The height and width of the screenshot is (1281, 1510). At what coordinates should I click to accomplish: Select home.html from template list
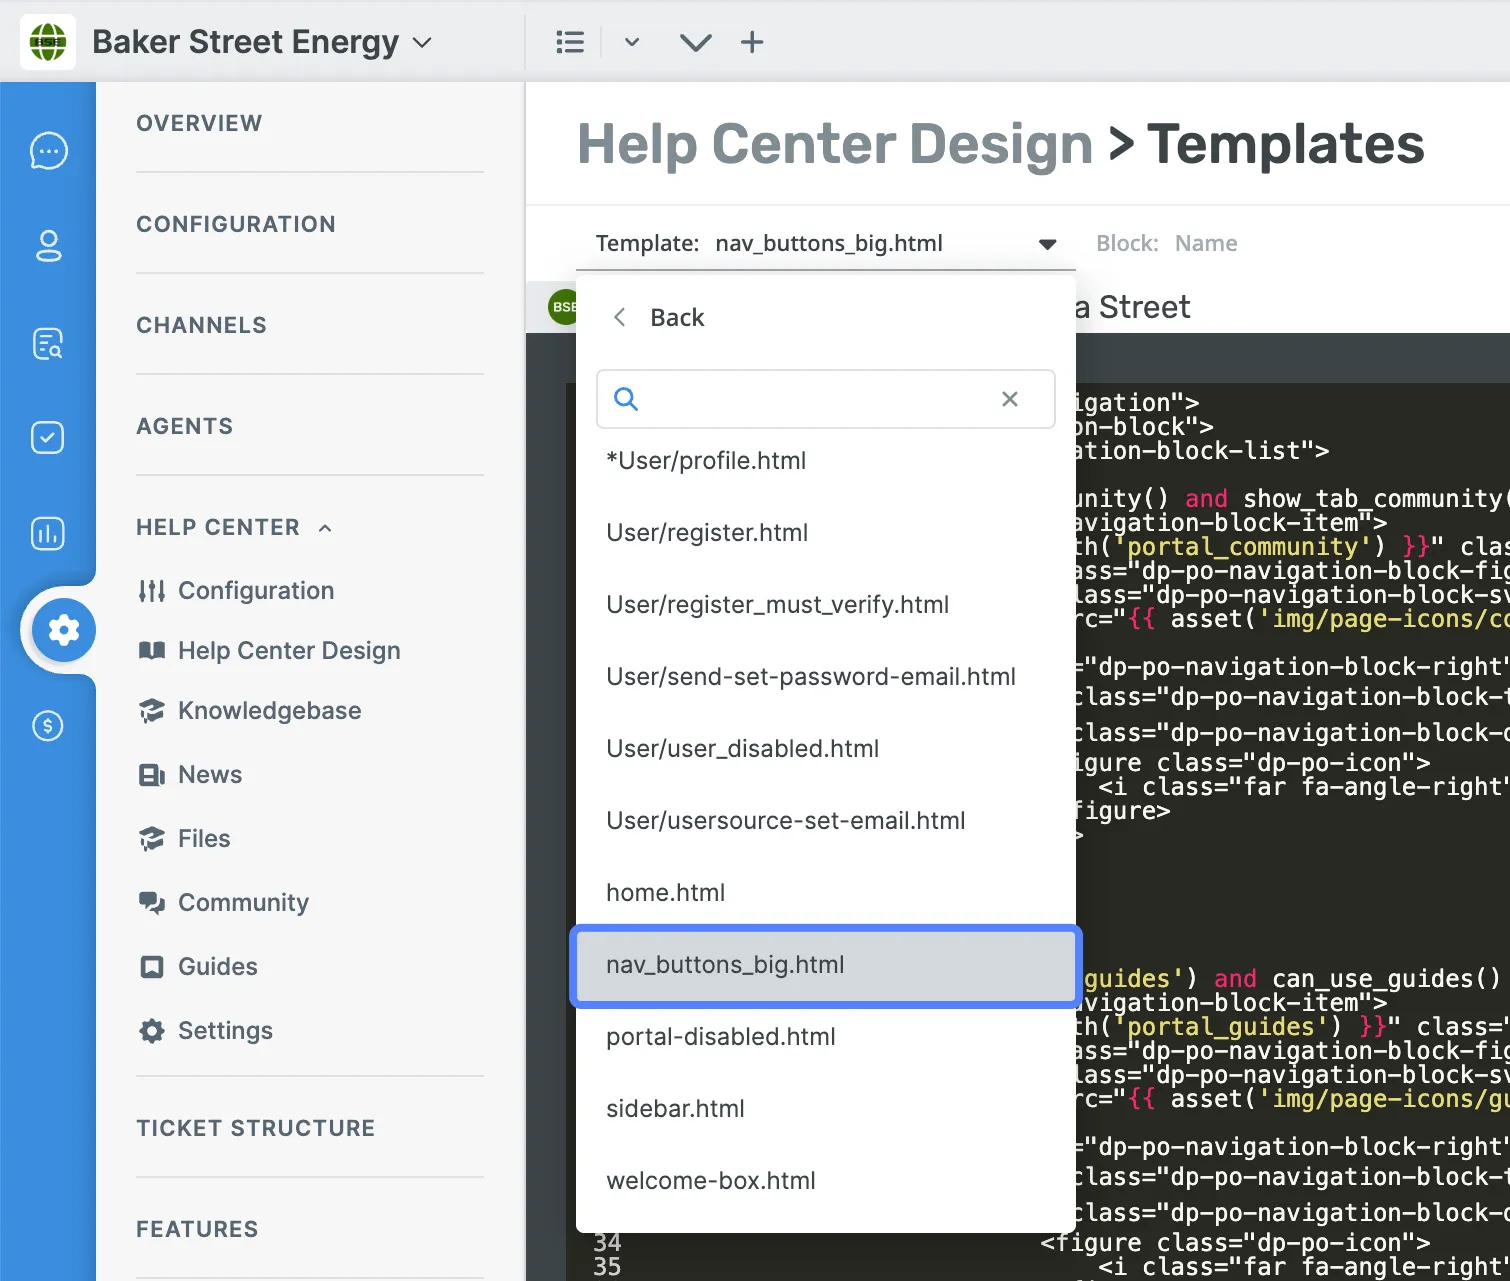(x=665, y=893)
